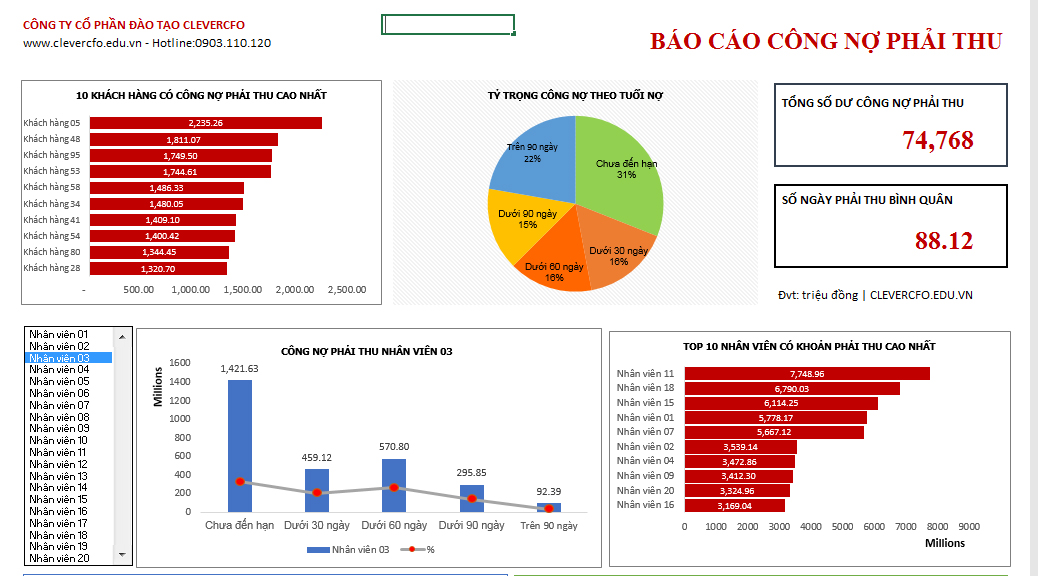Click the selected empty cell at top
The height and width of the screenshot is (576, 1038).
pyautogui.click(x=448, y=25)
